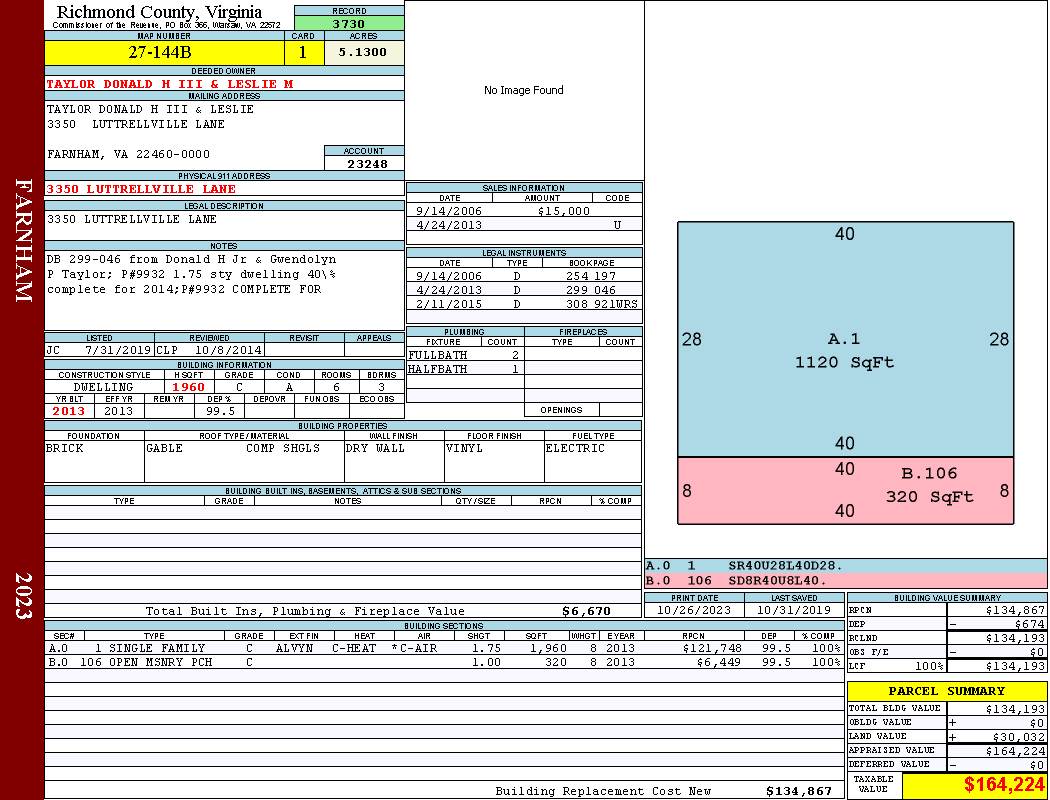This screenshot has height=800, width=1050.
Task: Click the deeded owner name in red
Action: click(170, 84)
